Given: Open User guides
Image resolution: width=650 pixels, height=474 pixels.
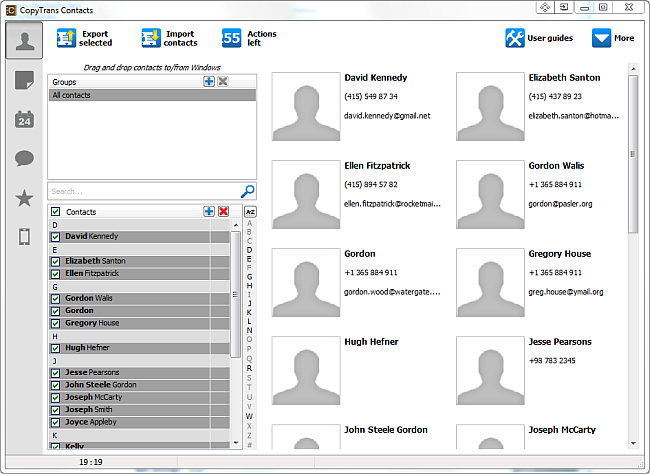Looking at the screenshot, I should click(x=539, y=38).
